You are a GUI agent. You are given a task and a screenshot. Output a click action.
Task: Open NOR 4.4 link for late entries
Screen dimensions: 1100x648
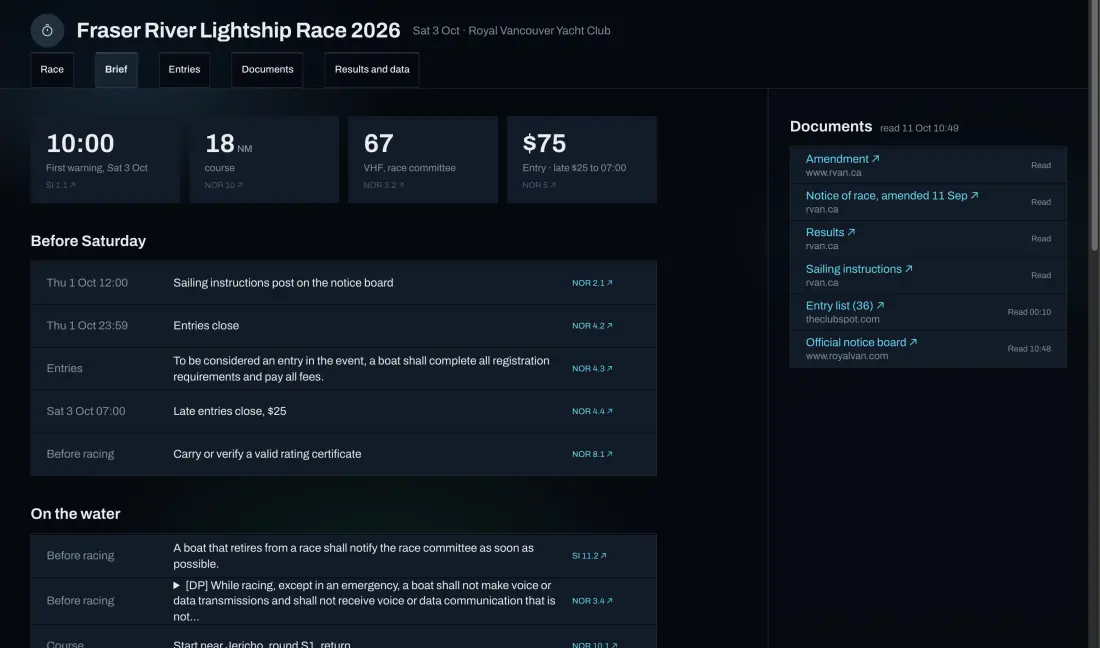pos(592,412)
